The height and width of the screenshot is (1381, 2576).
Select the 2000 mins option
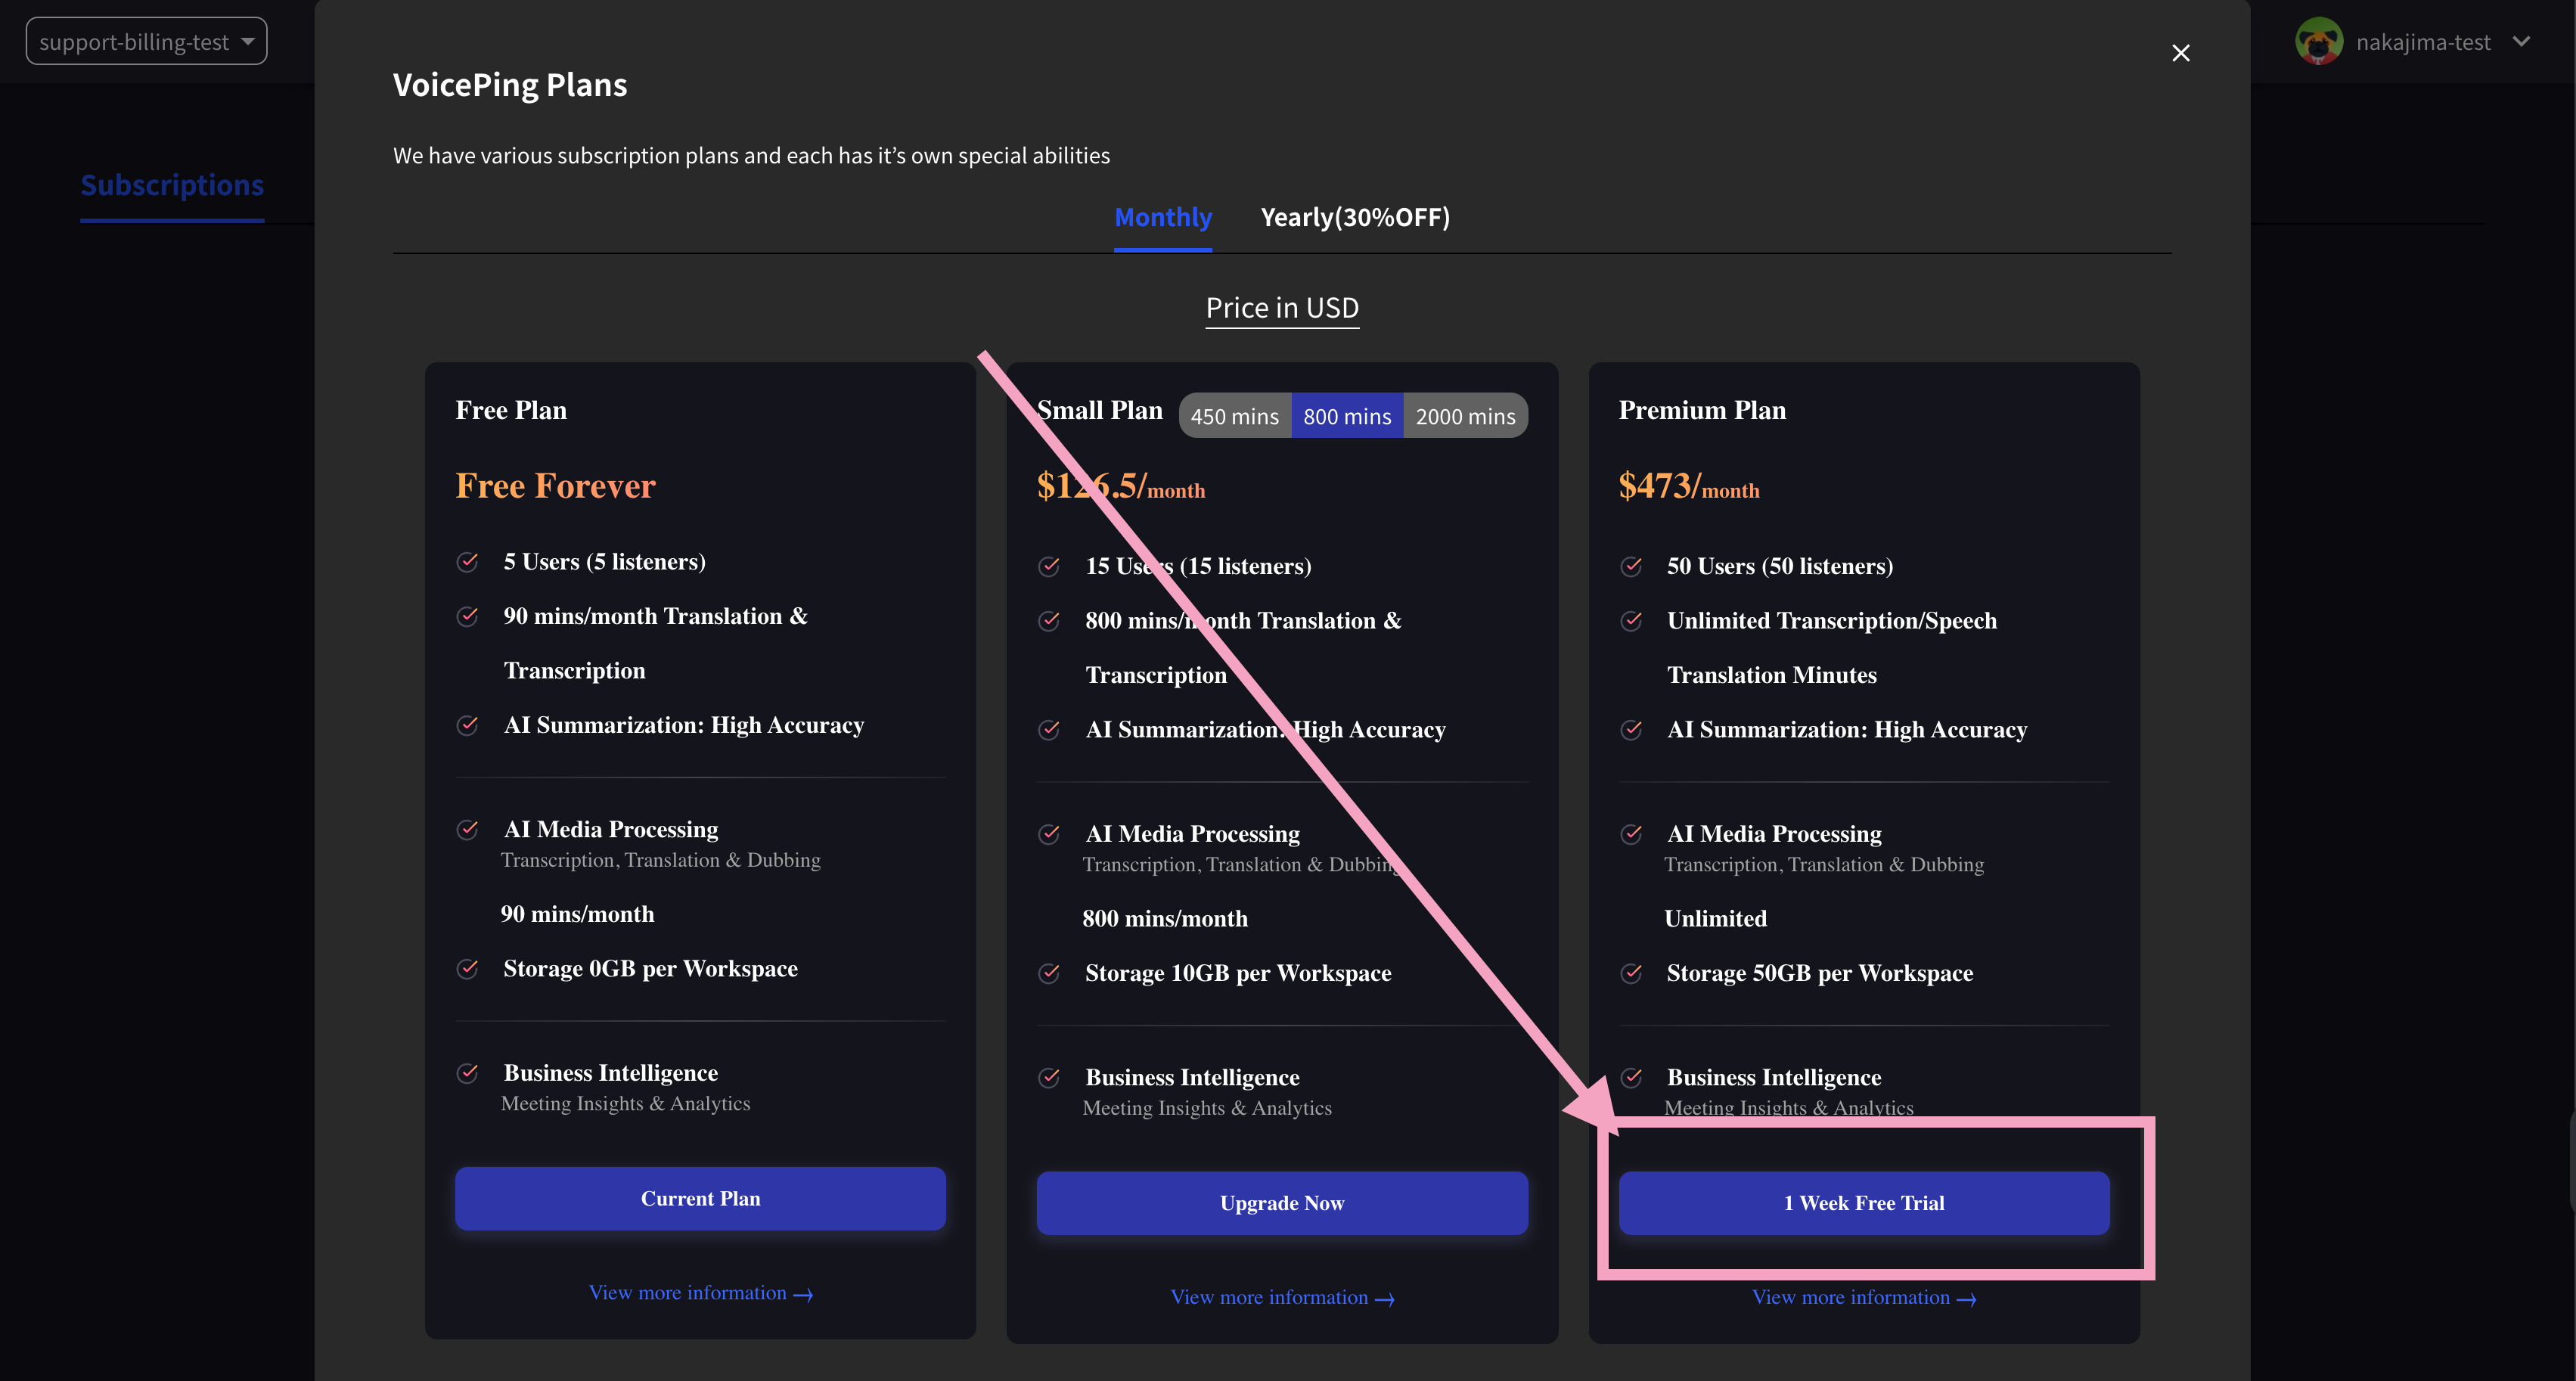(x=1465, y=416)
